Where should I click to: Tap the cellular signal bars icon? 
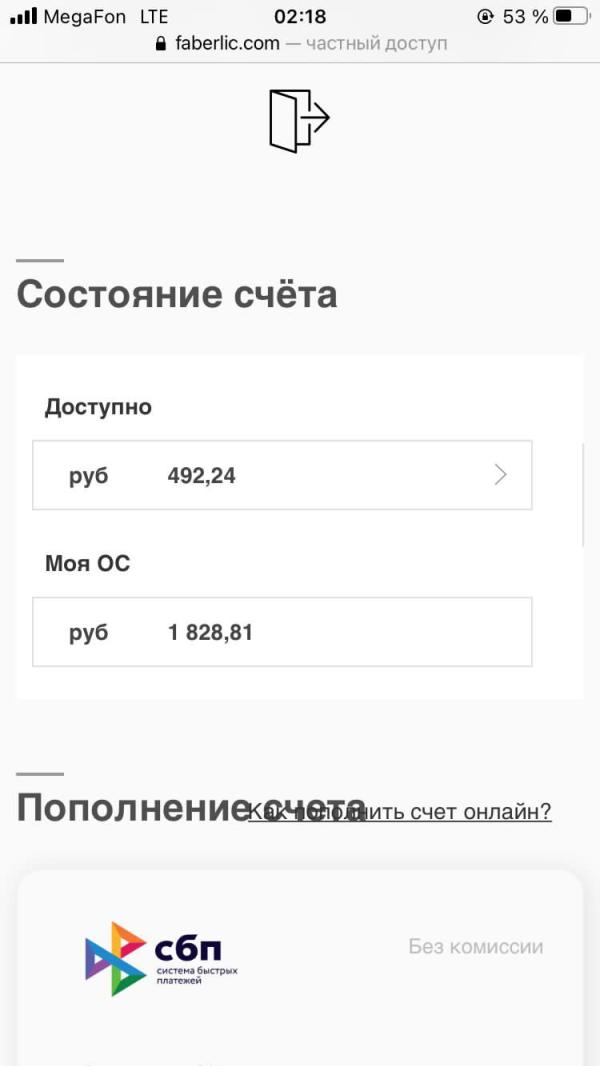click(x=23, y=16)
